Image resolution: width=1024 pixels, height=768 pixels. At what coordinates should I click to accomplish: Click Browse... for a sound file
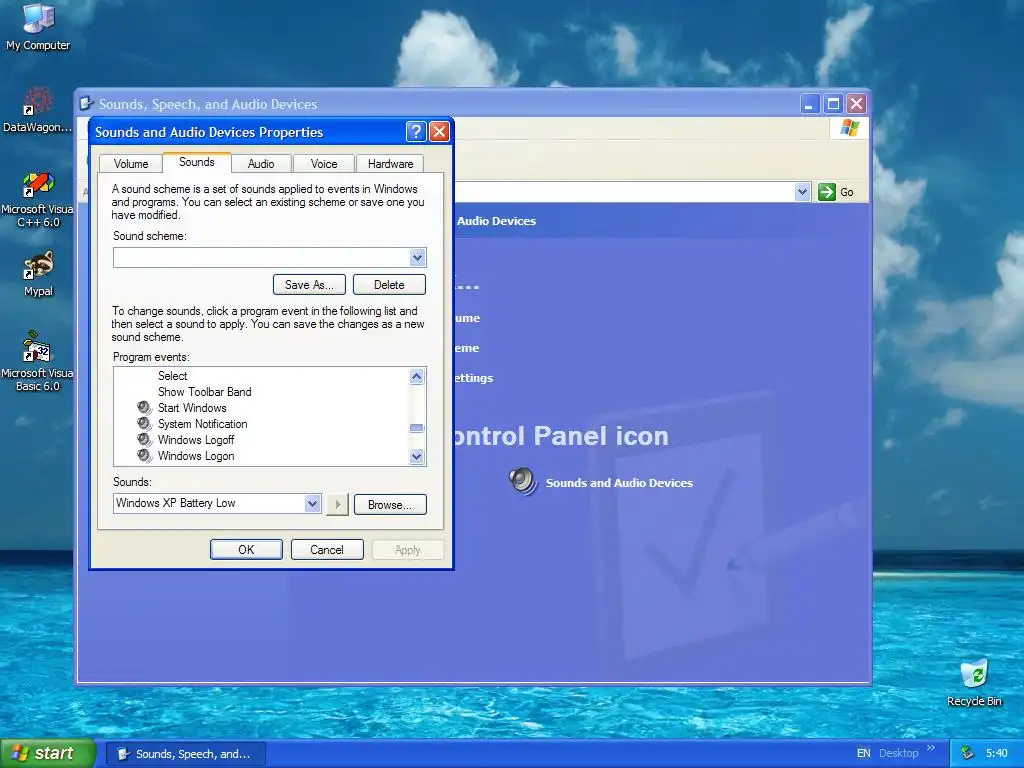pos(390,505)
